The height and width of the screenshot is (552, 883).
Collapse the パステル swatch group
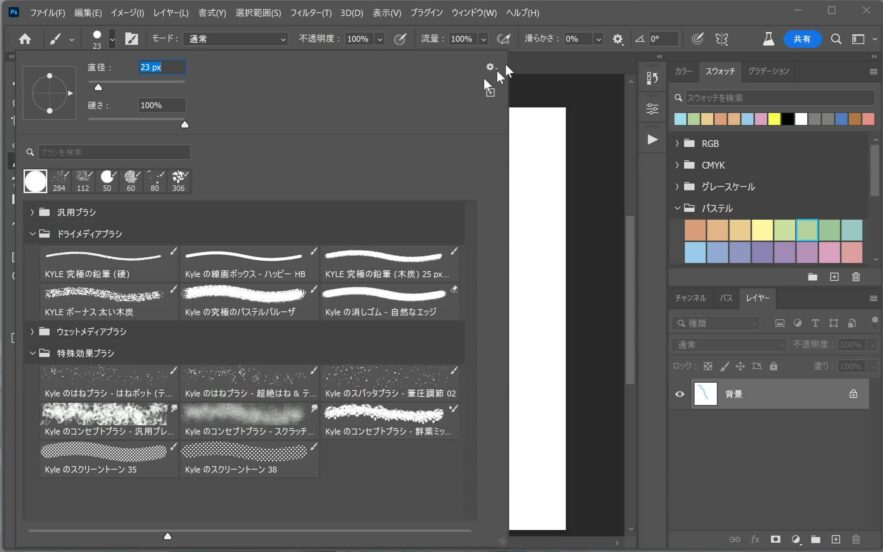point(677,208)
